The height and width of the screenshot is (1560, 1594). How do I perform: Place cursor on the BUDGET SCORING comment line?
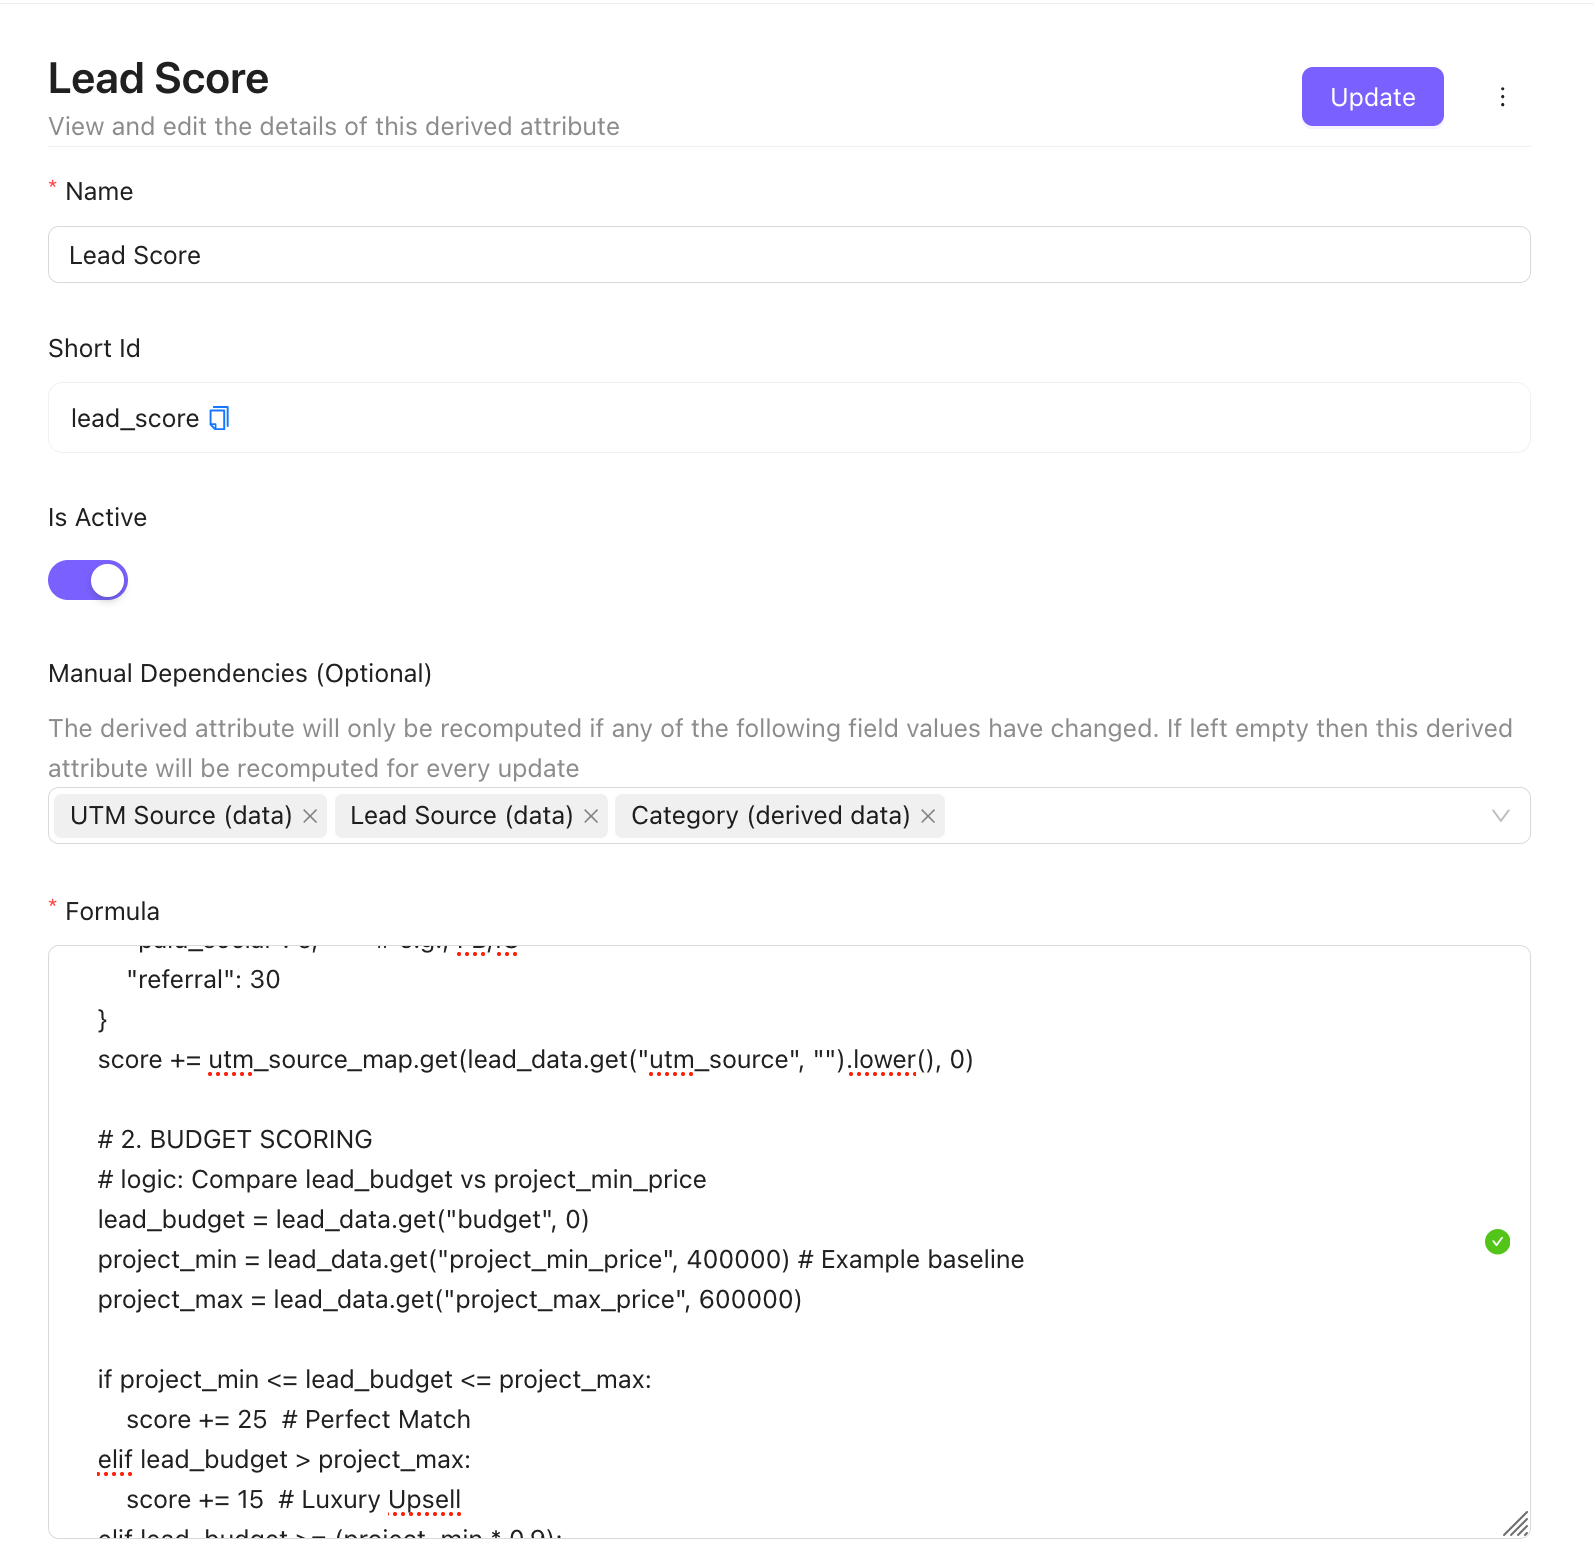pyautogui.click(x=235, y=1139)
